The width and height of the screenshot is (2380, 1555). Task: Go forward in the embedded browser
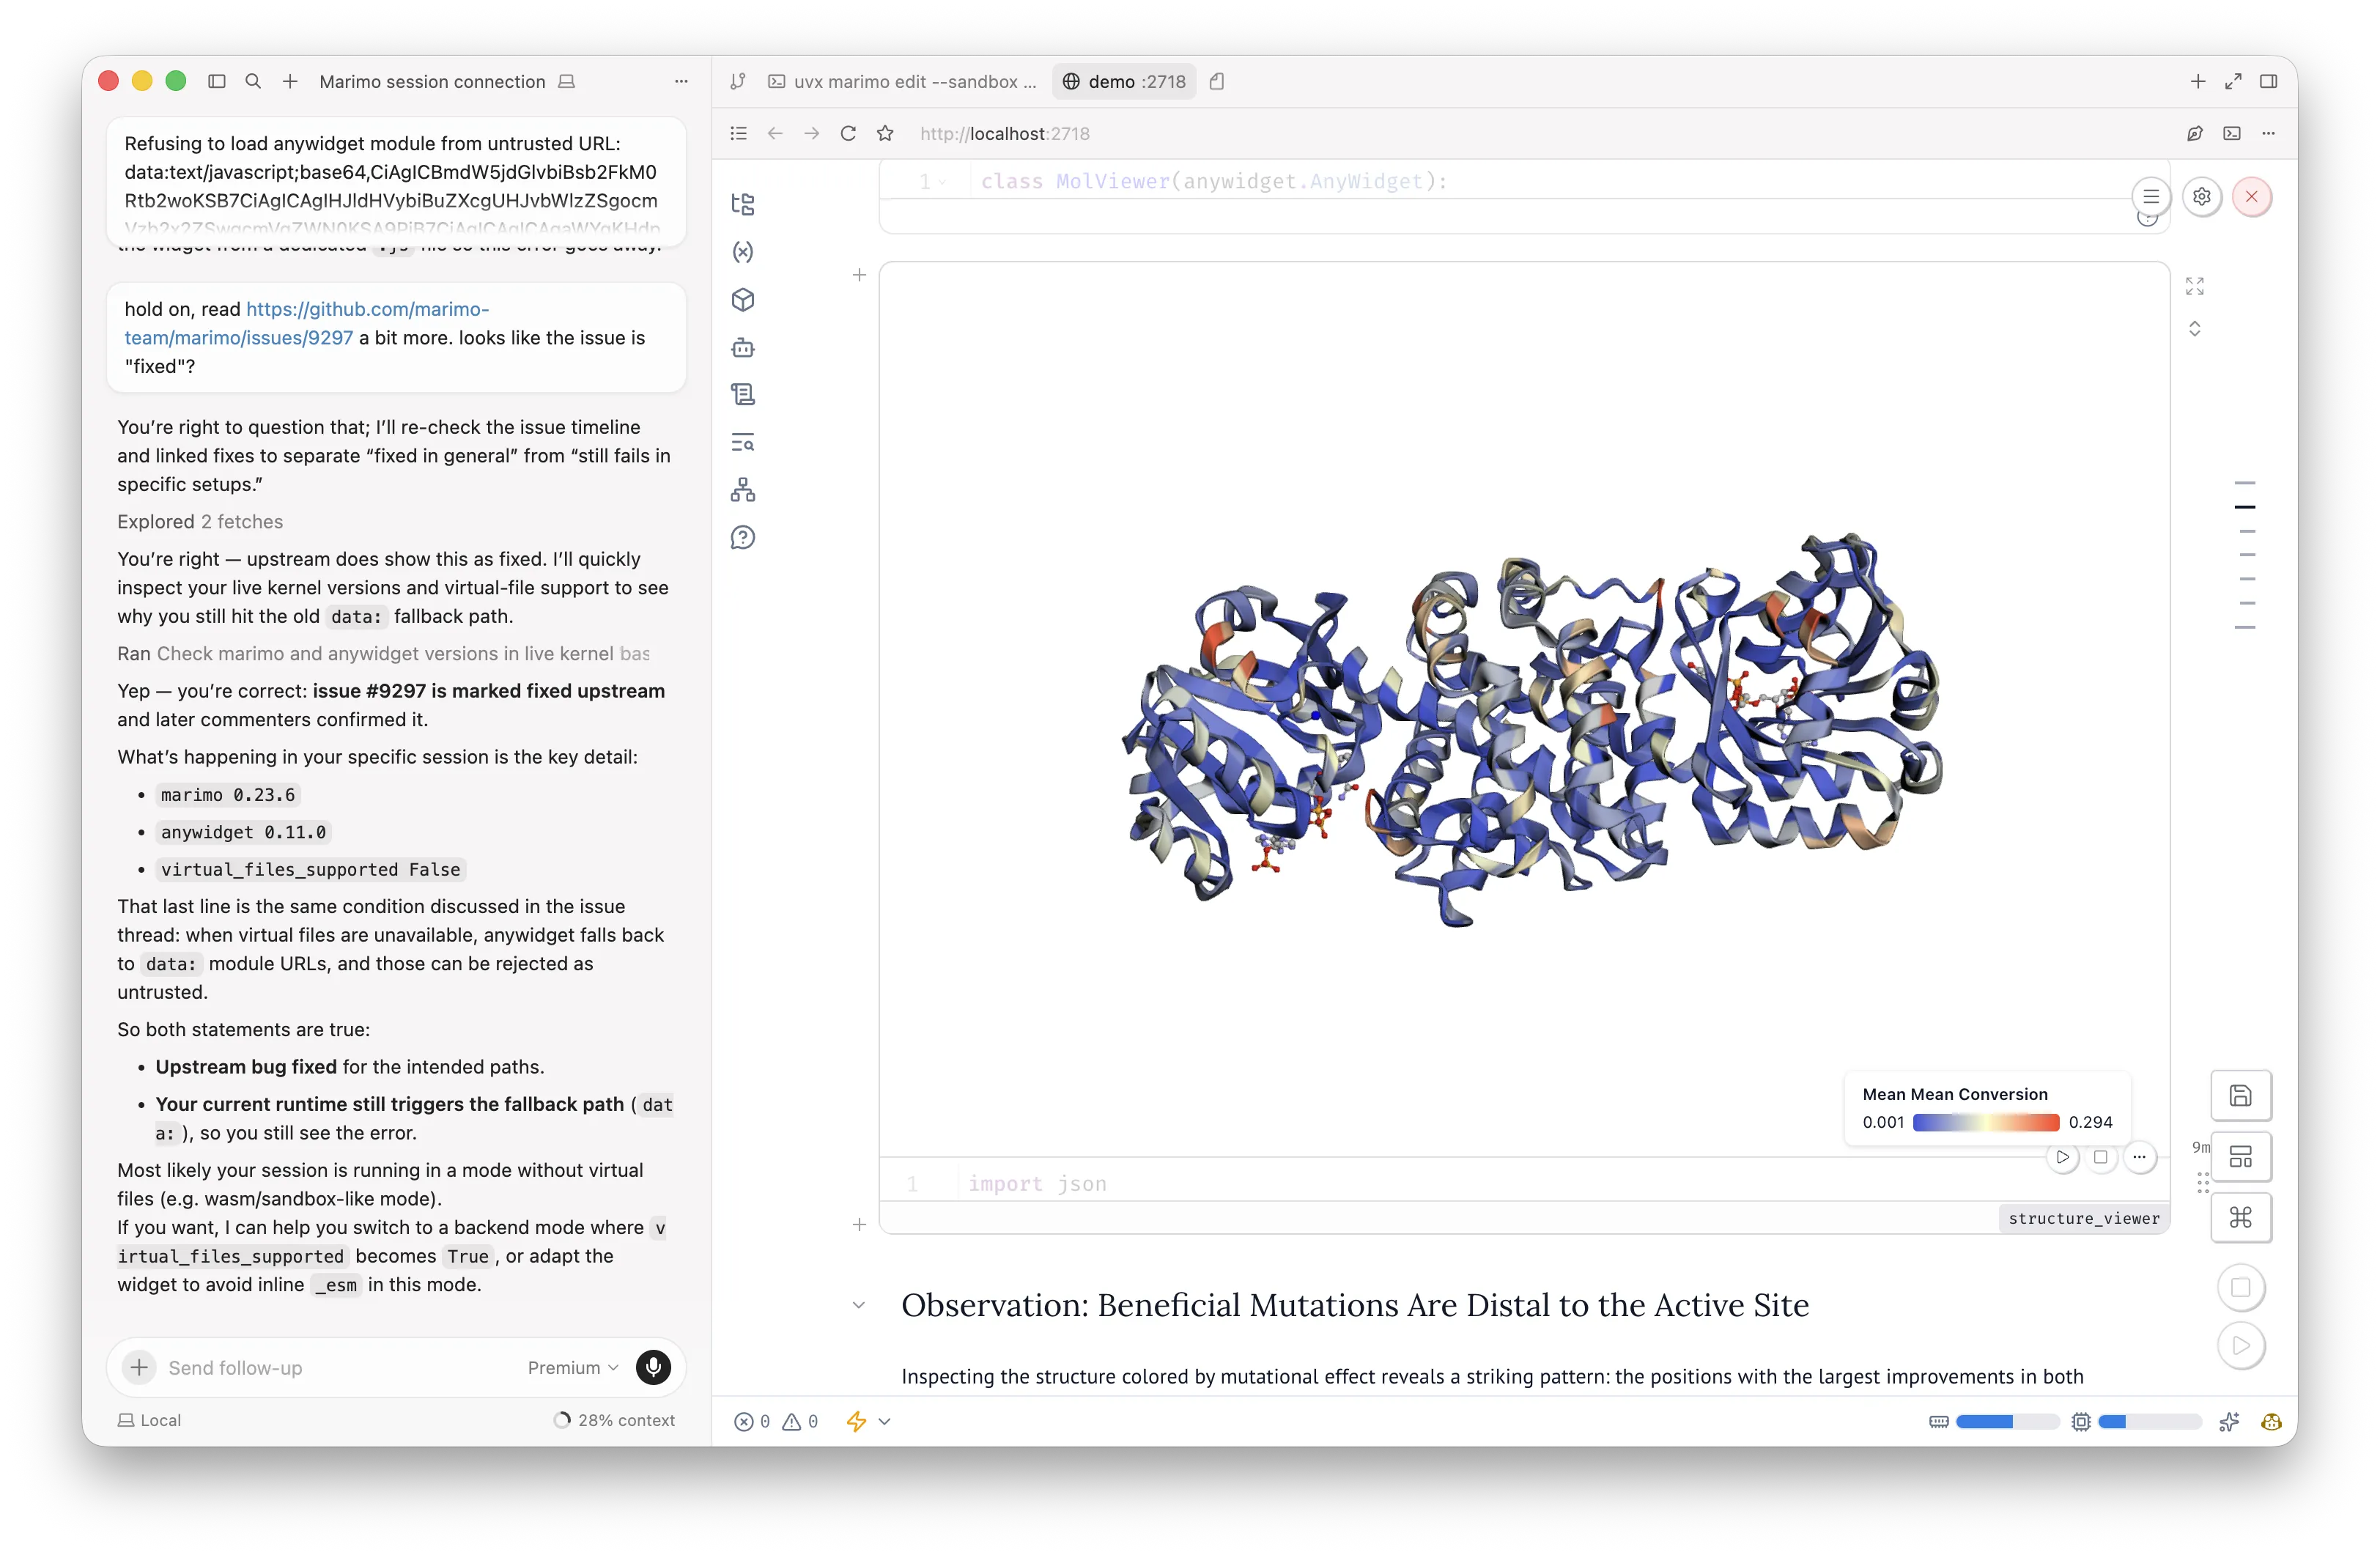[812, 134]
